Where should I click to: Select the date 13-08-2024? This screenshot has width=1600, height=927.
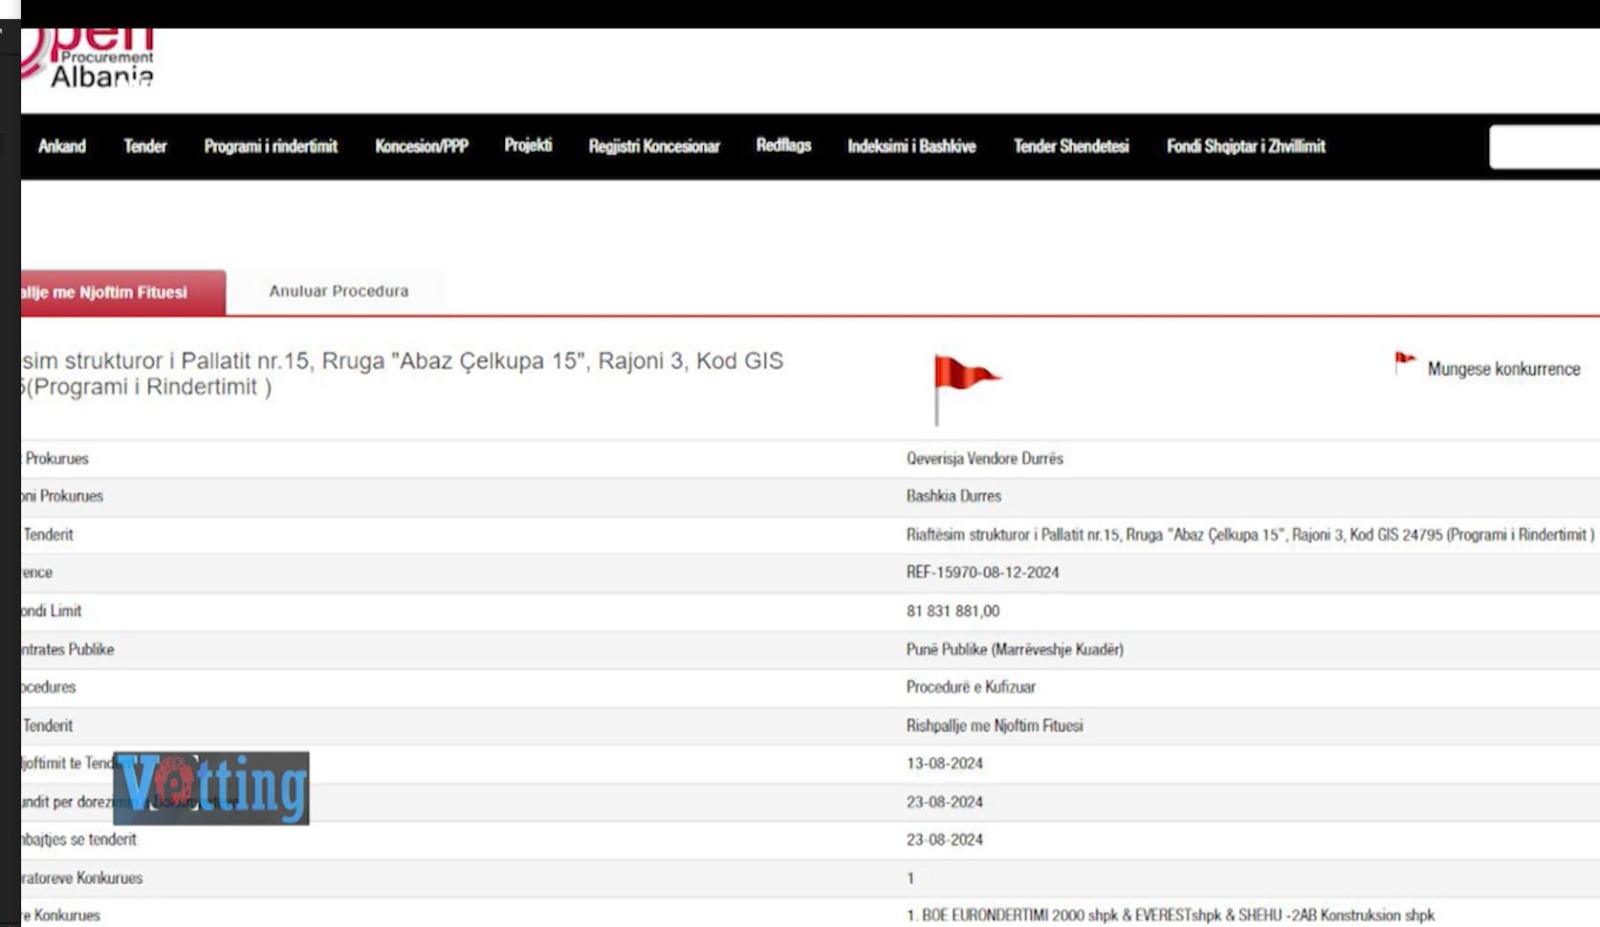tap(945, 763)
